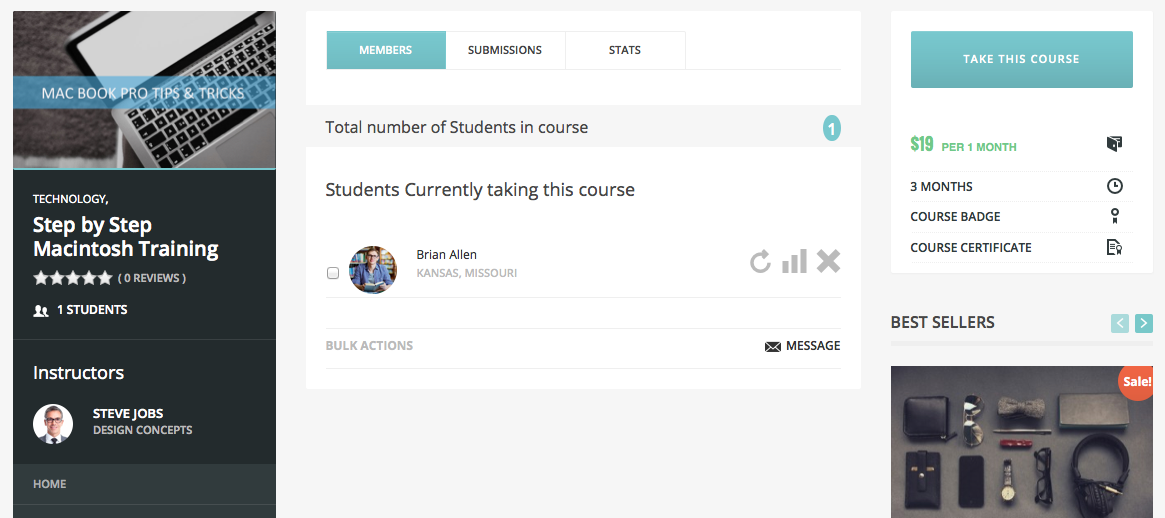
Task: Tick the checkbox next to Brian Allen
Action: coord(333,273)
